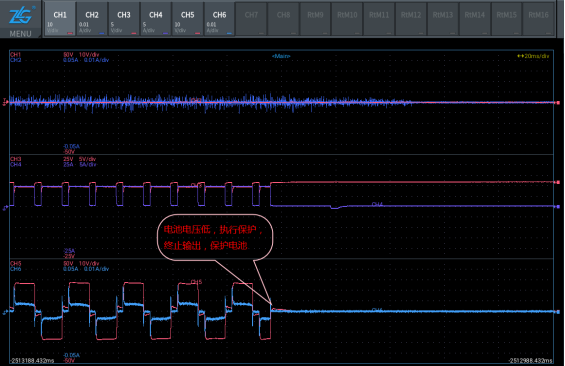Click the ZLG logo icon
Image resolution: width=565 pixels, height=366 pixels.
click(20, 15)
